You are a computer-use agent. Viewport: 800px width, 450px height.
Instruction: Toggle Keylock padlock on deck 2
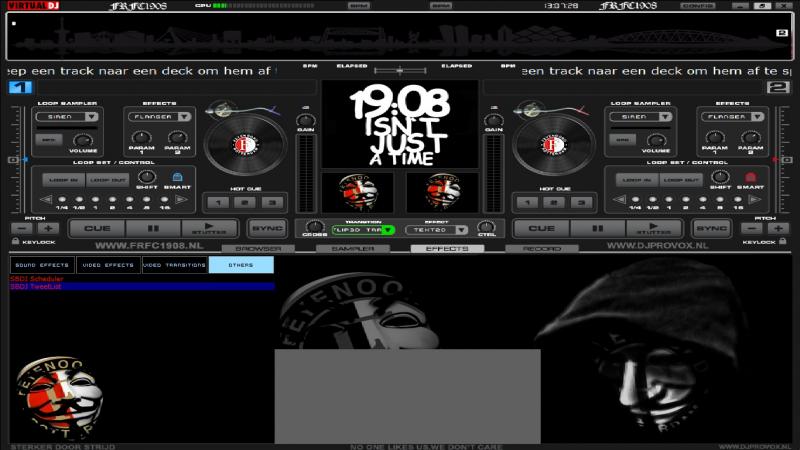pyautogui.click(x=783, y=241)
